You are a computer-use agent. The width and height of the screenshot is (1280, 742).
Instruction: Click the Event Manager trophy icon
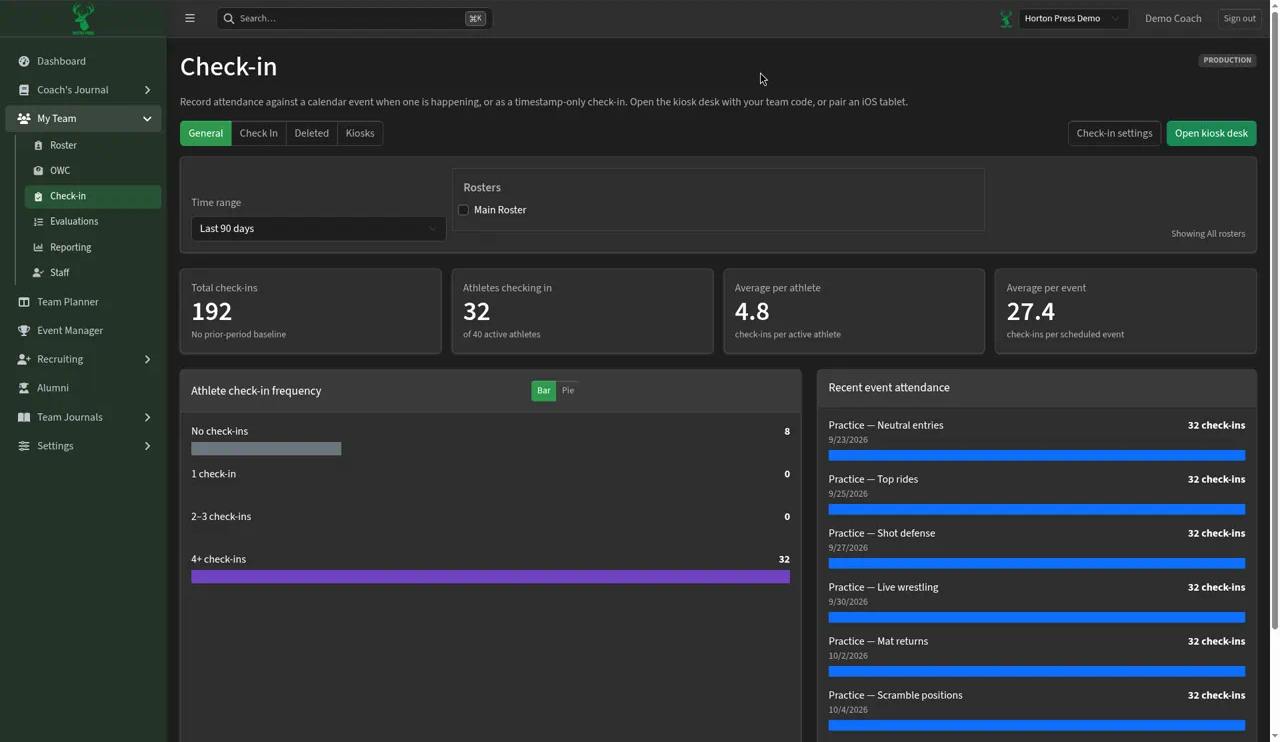(24, 331)
